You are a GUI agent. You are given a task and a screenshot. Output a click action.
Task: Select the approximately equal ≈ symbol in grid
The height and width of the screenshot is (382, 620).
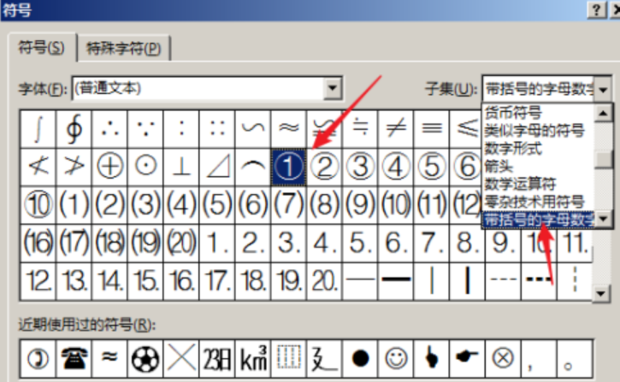[x=288, y=129]
